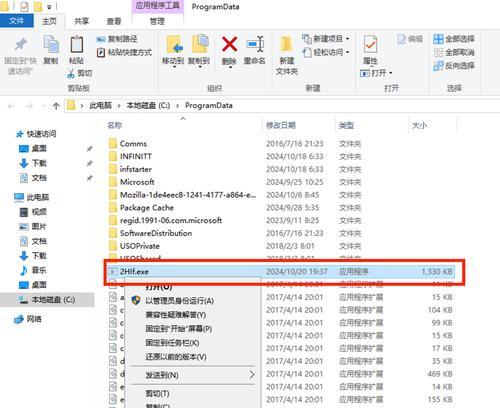Click the Cut (剪切) scissors icon
Image resolution: width=500 pixels, height=408 pixels.
71,74
